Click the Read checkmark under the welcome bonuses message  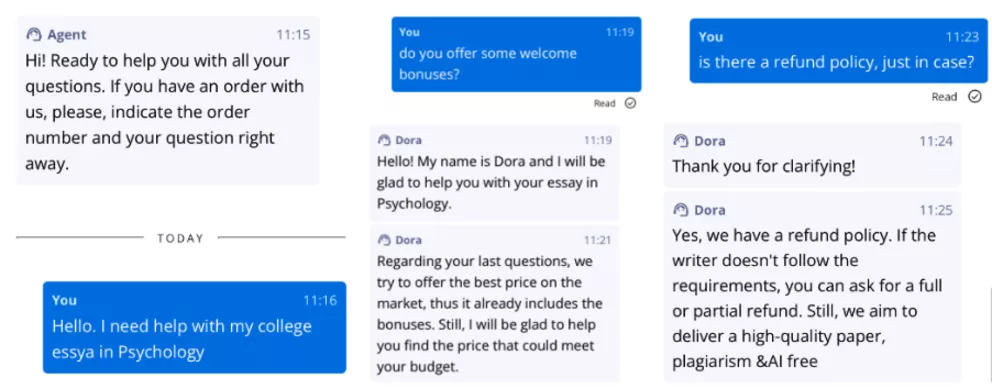point(630,104)
